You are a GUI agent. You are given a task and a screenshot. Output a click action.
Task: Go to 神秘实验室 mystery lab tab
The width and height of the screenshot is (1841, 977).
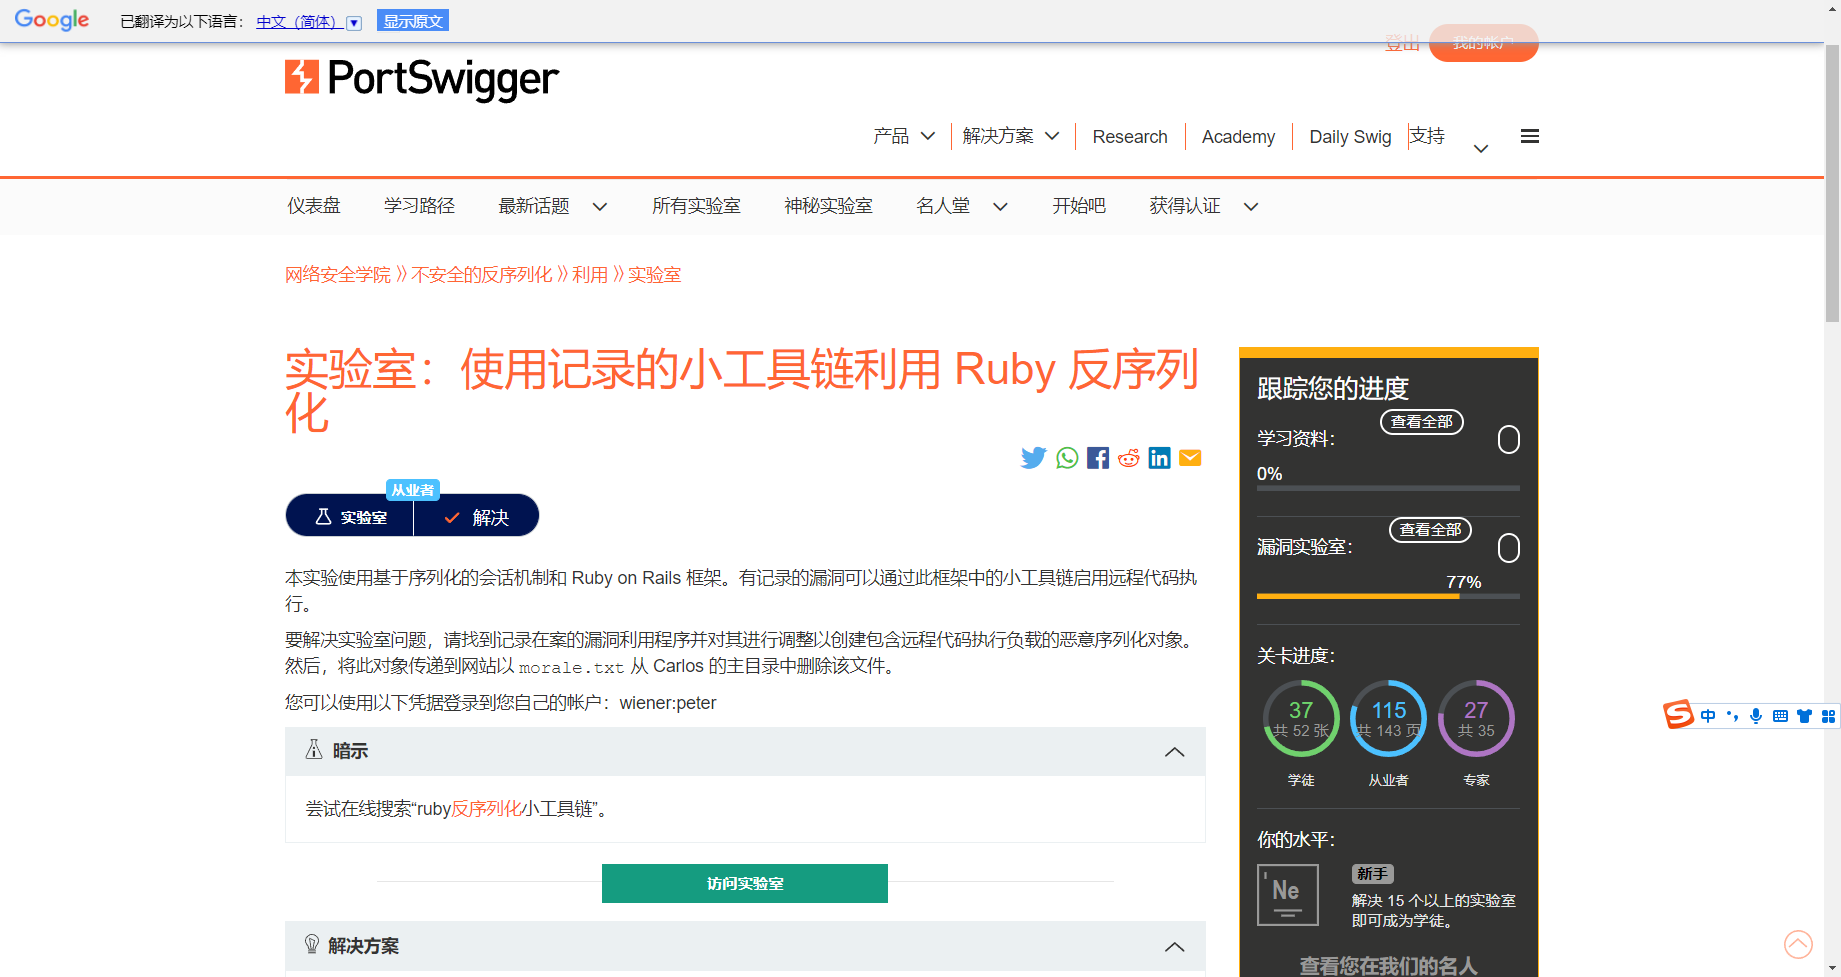[828, 206]
